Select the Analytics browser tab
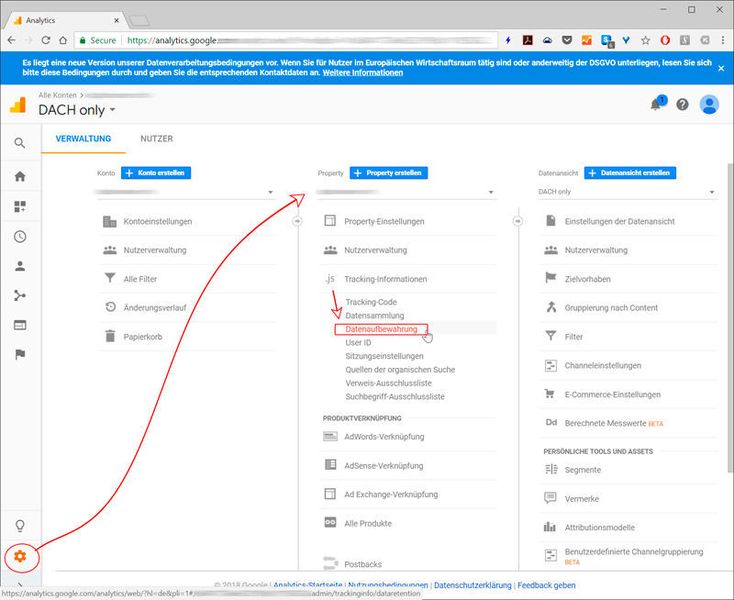 point(66,21)
